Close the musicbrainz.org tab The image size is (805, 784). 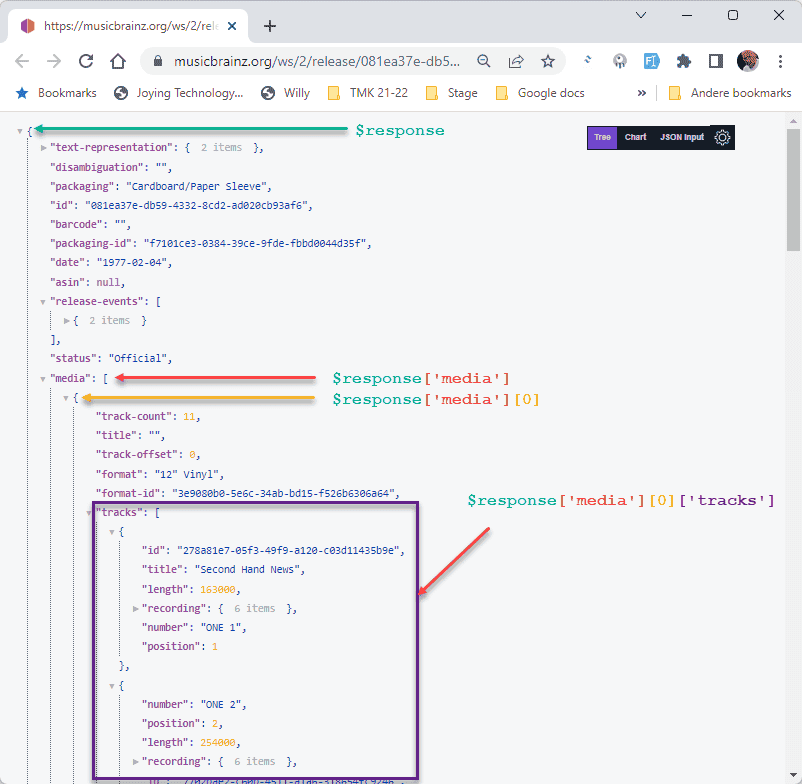[x=232, y=26]
